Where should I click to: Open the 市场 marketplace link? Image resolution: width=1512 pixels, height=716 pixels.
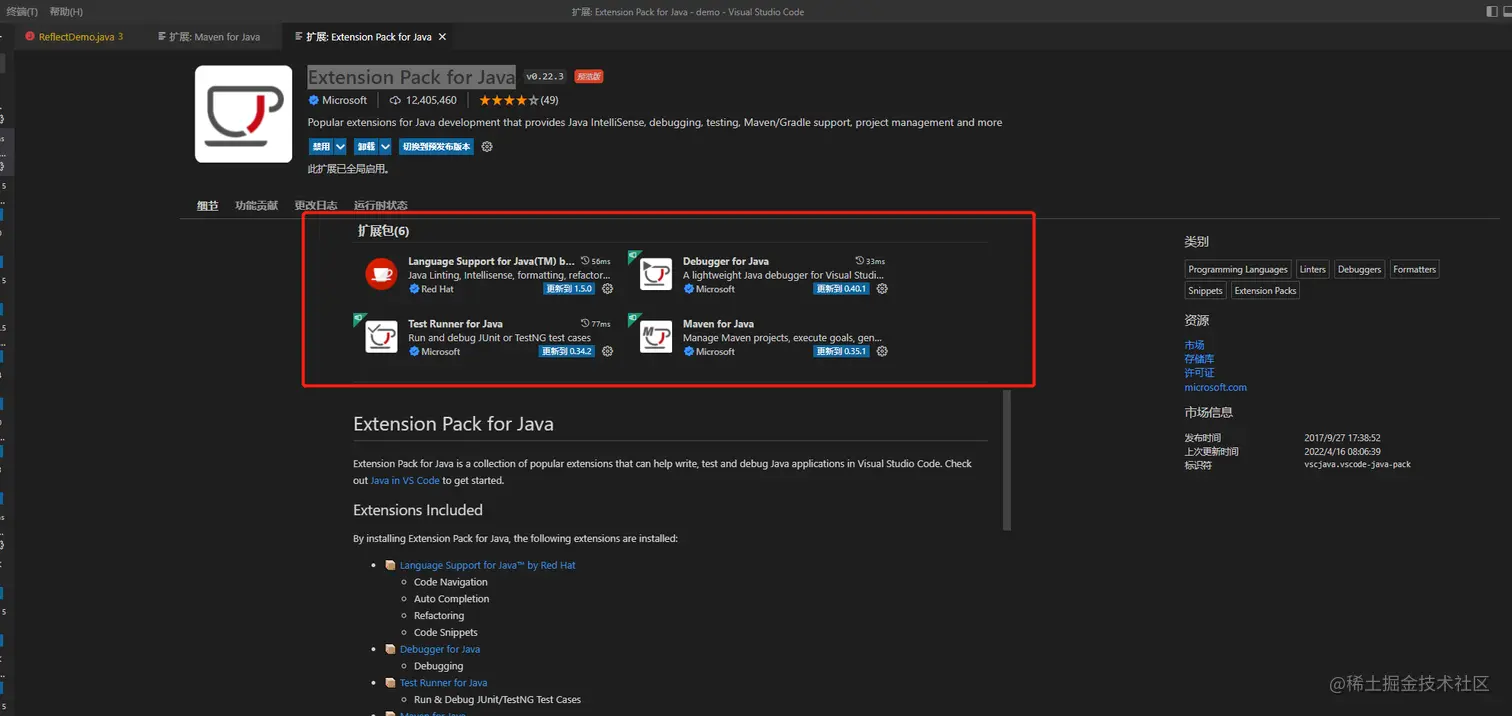click(1194, 345)
